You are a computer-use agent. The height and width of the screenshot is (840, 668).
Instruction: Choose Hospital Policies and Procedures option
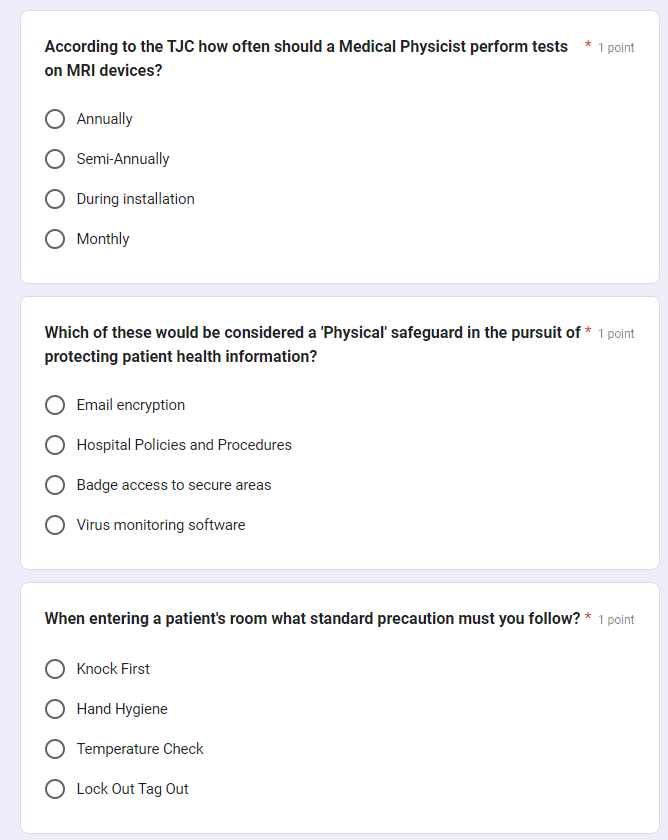click(x=56, y=445)
